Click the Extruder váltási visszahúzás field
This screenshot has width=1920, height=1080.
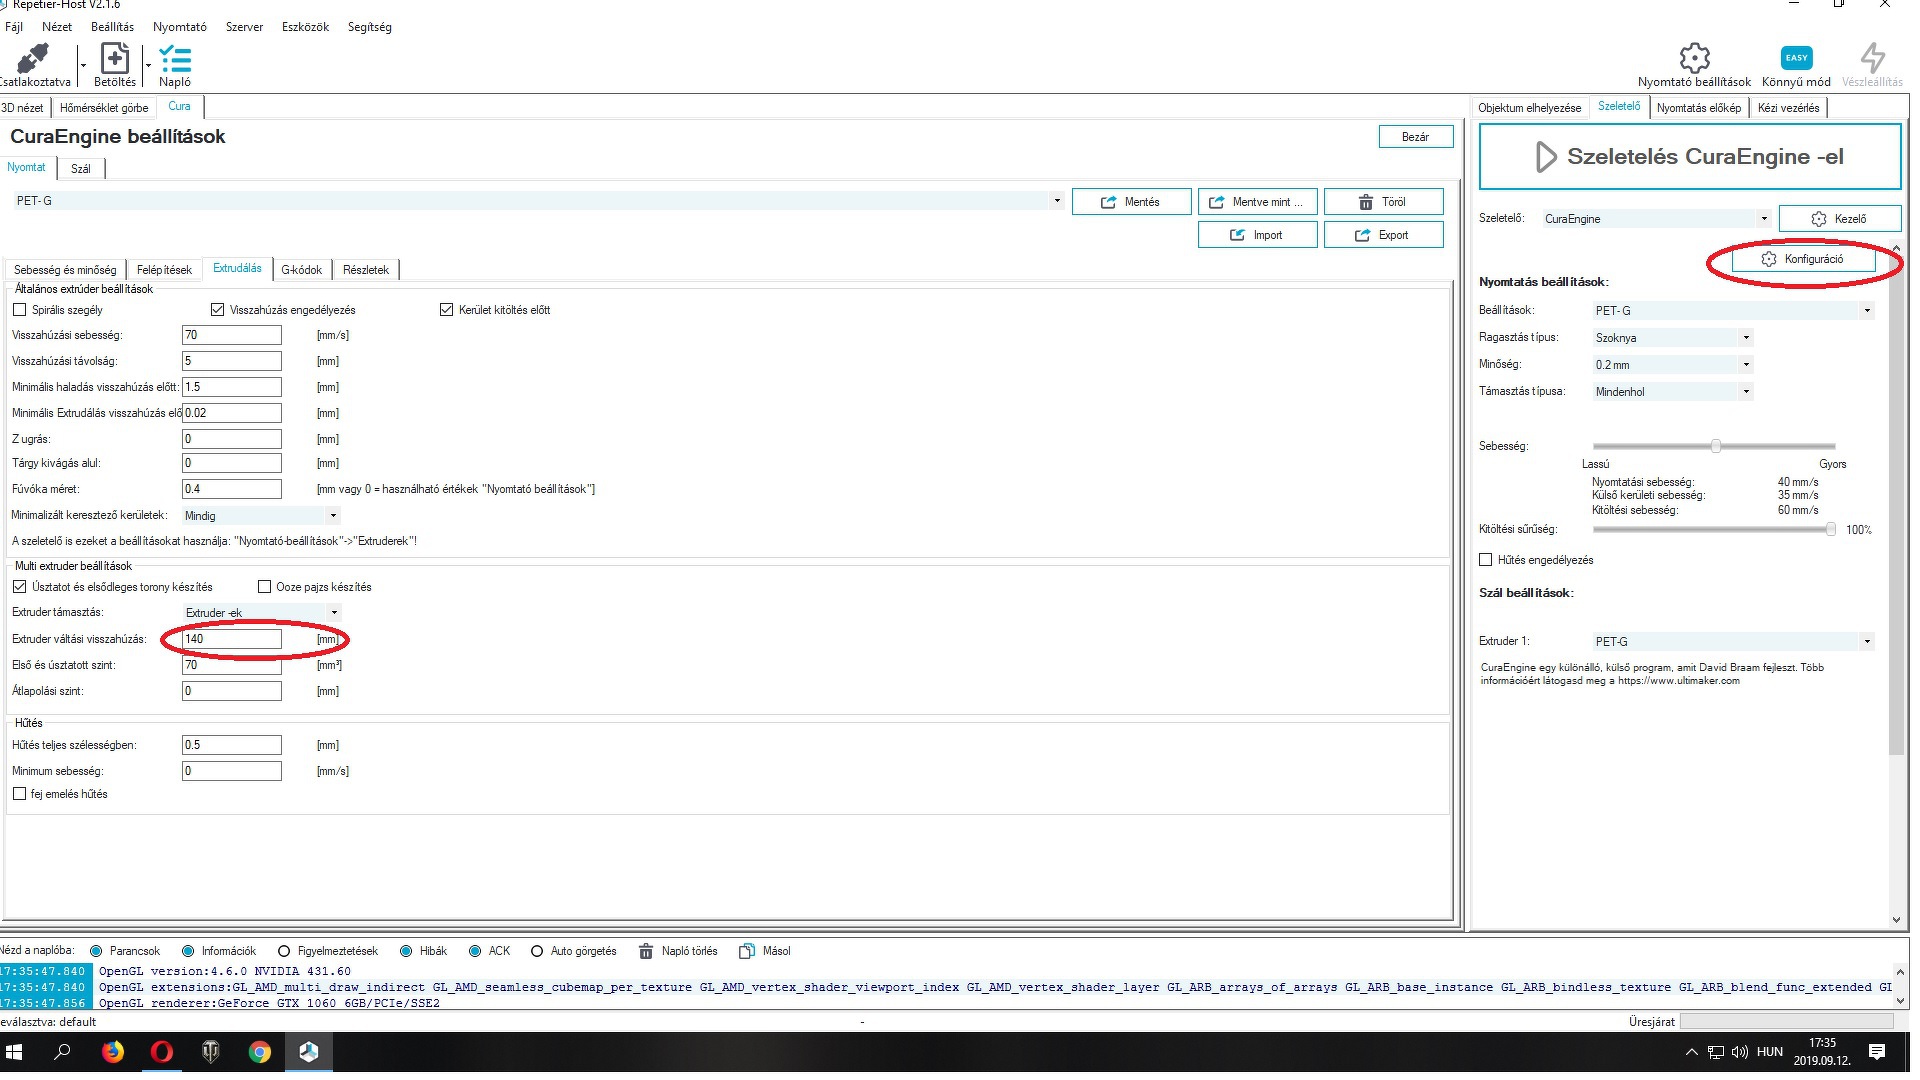(232, 639)
